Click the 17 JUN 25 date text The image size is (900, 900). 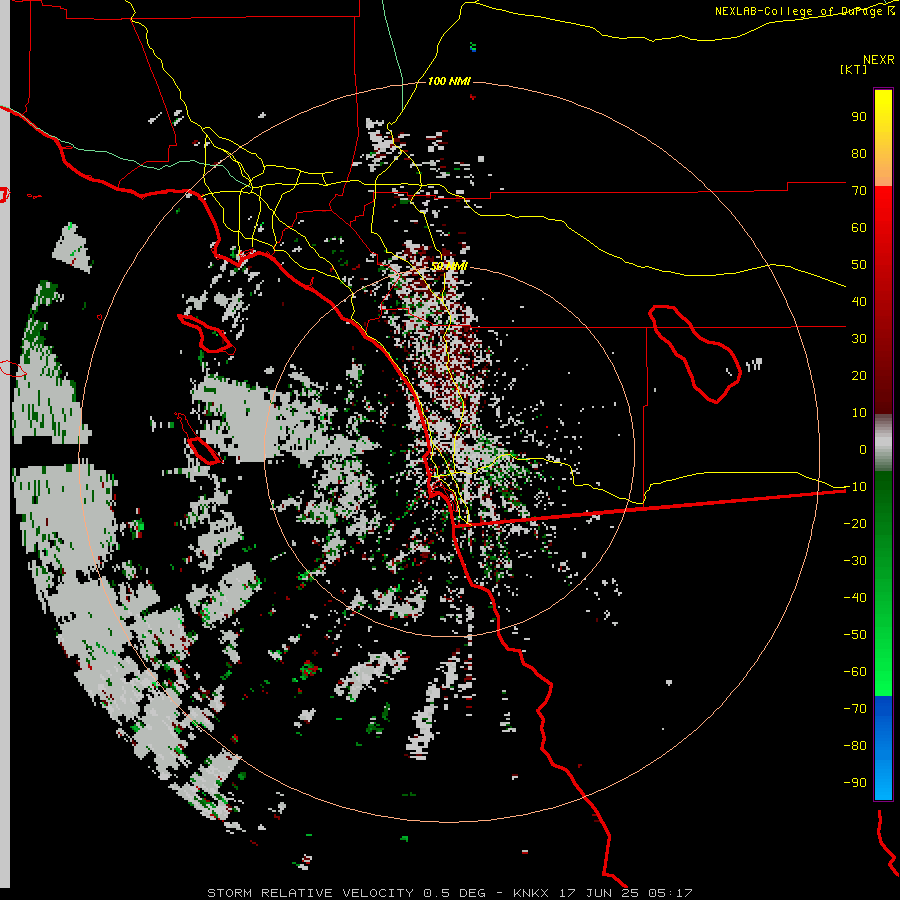pos(598,893)
